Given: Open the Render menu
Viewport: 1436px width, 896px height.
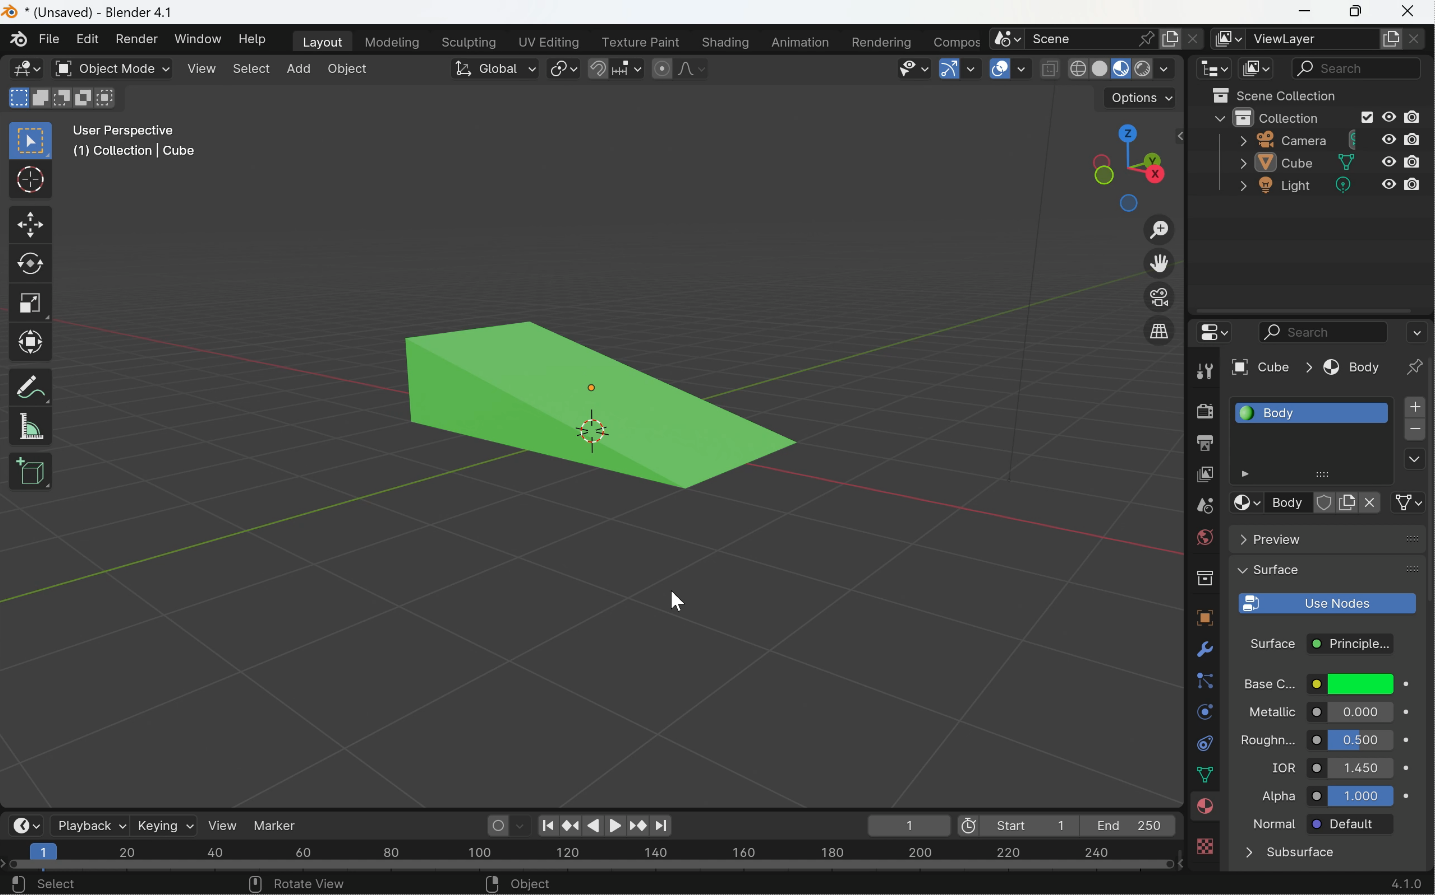Looking at the screenshot, I should click(137, 40).
